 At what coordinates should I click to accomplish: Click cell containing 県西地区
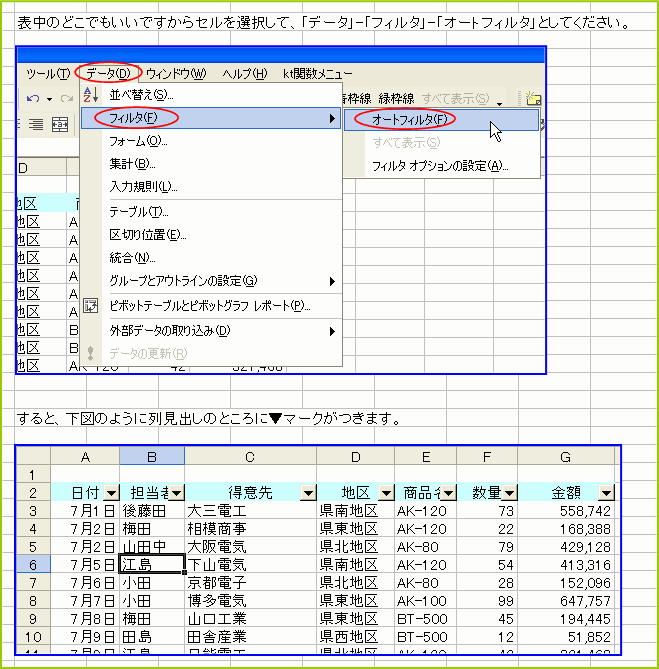click(356, 637)
